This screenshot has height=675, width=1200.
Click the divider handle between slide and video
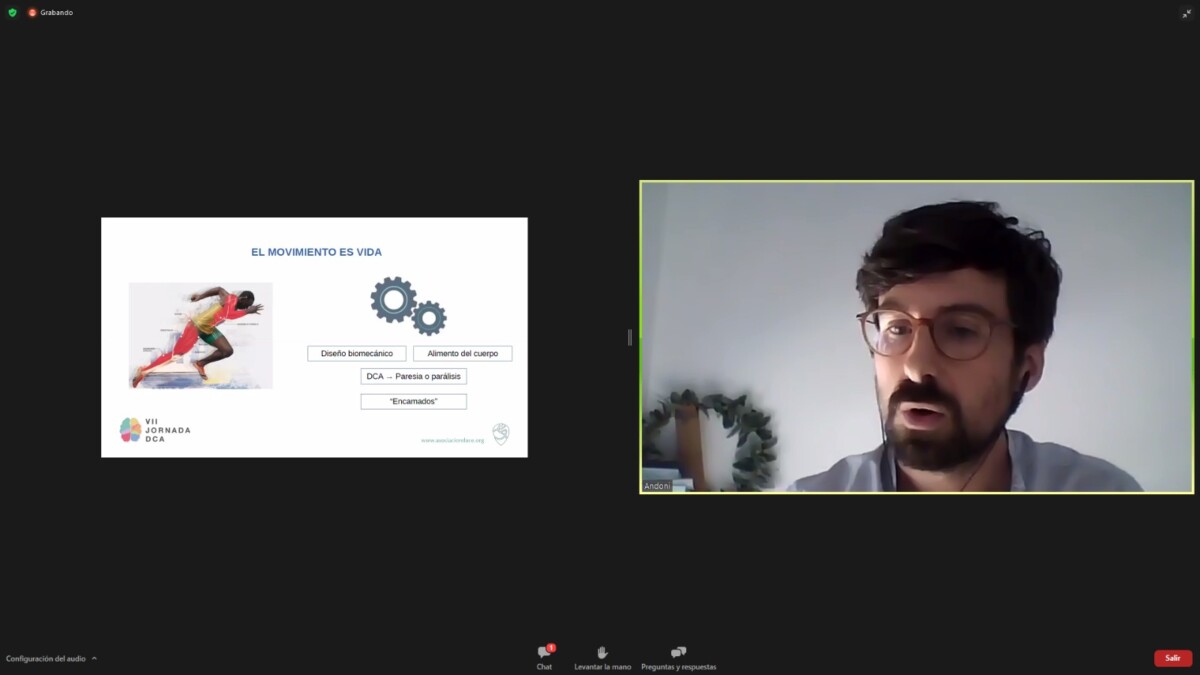click(629, 337)
